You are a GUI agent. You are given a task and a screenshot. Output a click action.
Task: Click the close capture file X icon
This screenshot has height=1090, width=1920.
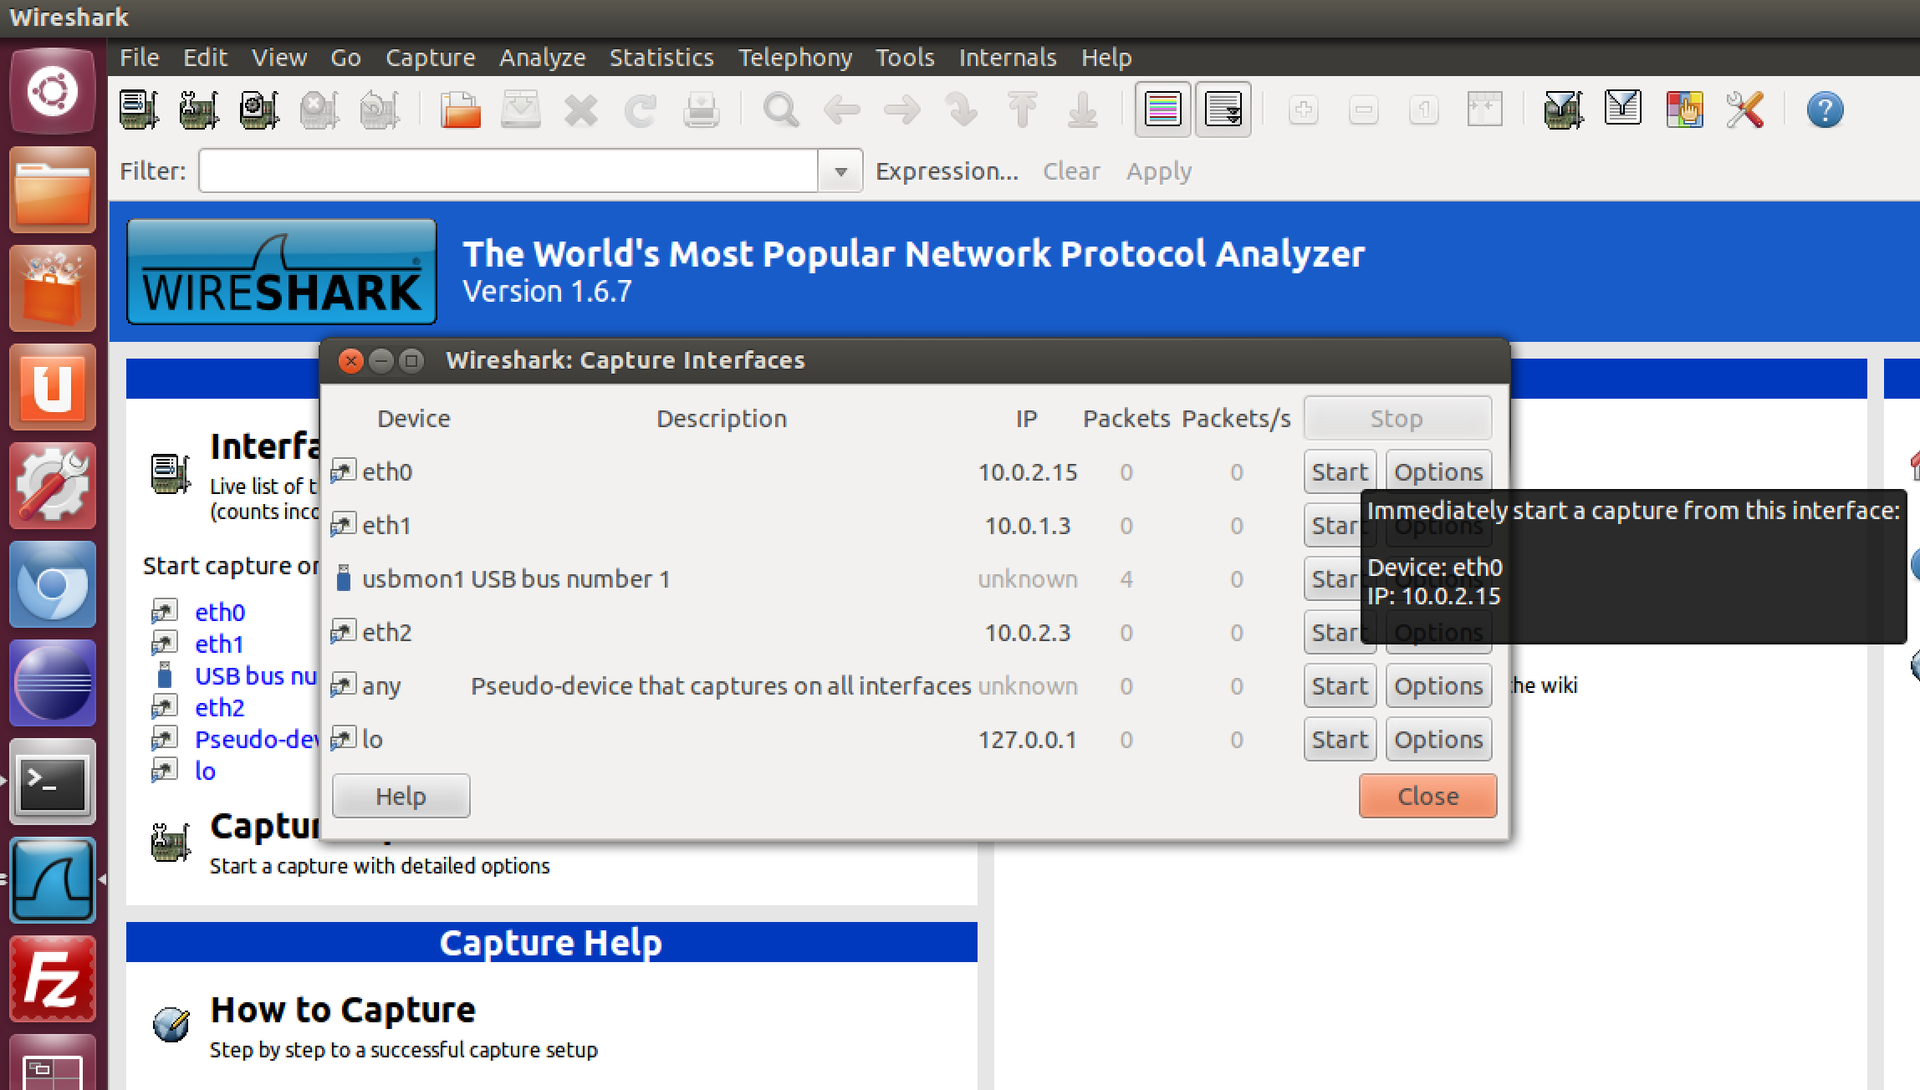pyautogui.click(x=581, y=110)
